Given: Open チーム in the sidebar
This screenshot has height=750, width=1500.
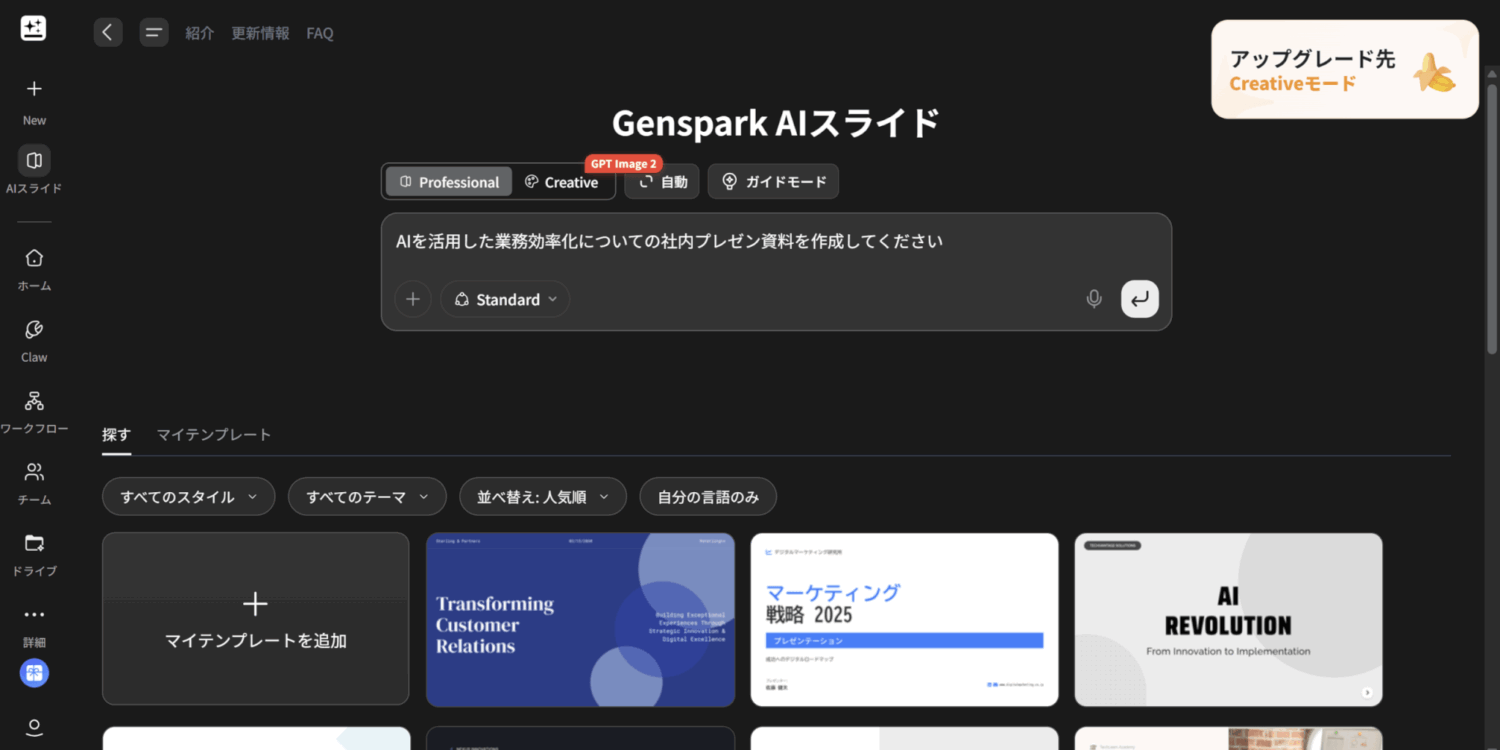Looking at the screenshot, I should 34,482.
